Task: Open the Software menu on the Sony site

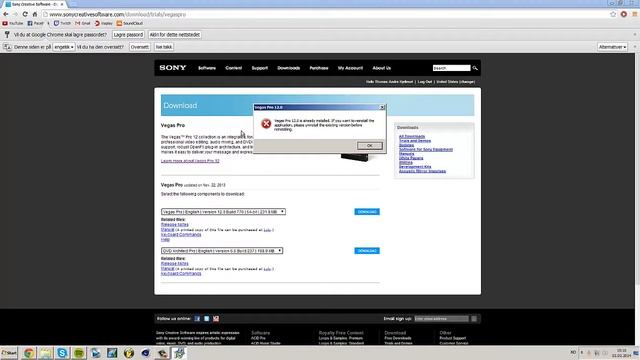Action: pyautogui.click(x=207, y=68)
